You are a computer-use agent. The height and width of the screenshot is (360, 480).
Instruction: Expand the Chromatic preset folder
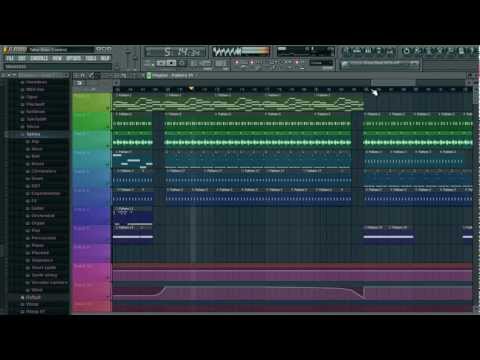(43, 171)
